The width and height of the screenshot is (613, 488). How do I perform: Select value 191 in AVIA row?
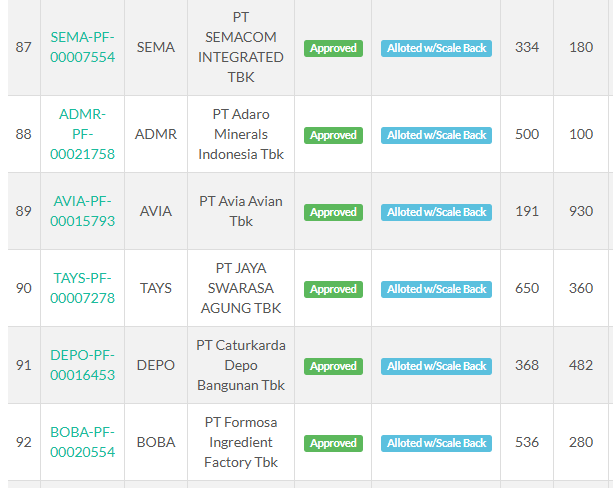pos(527,211)
